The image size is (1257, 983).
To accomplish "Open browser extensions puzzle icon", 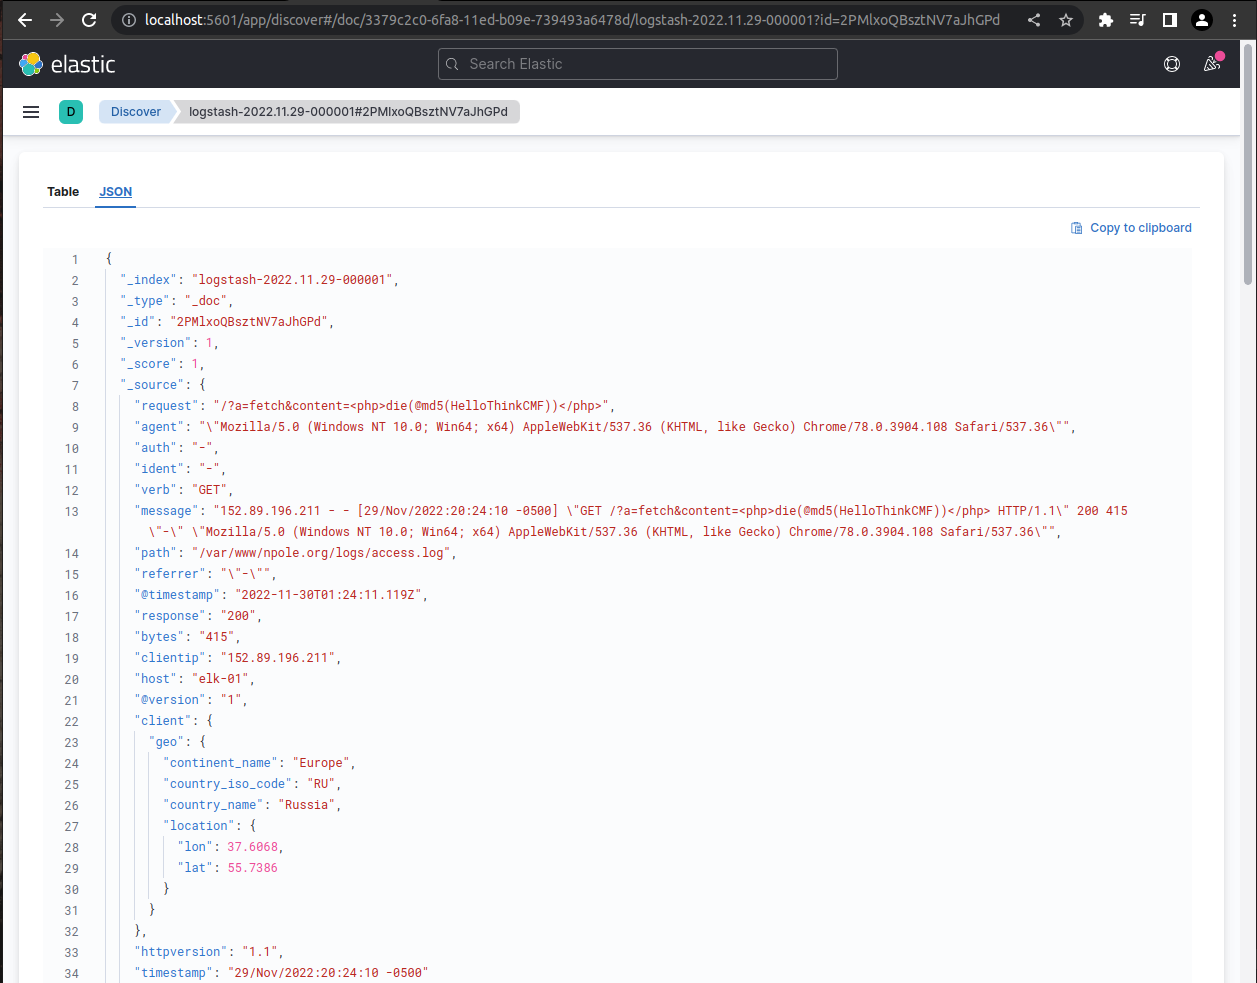I will 1106,20.
